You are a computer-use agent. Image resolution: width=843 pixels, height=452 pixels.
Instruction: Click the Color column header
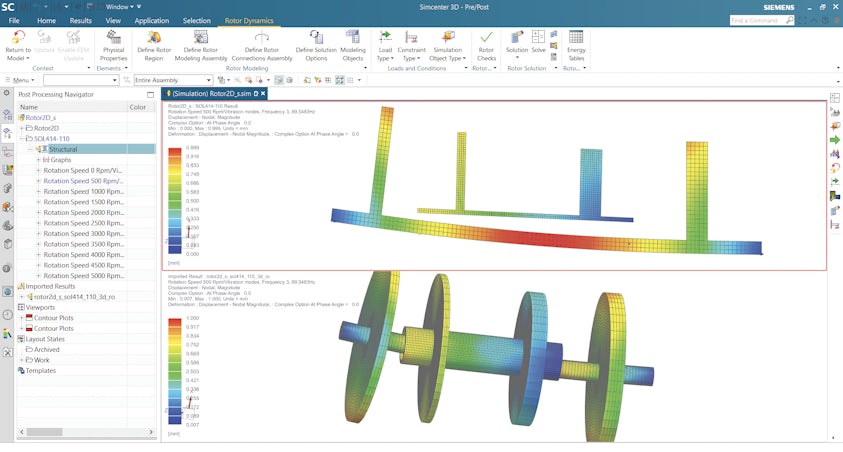138,107
